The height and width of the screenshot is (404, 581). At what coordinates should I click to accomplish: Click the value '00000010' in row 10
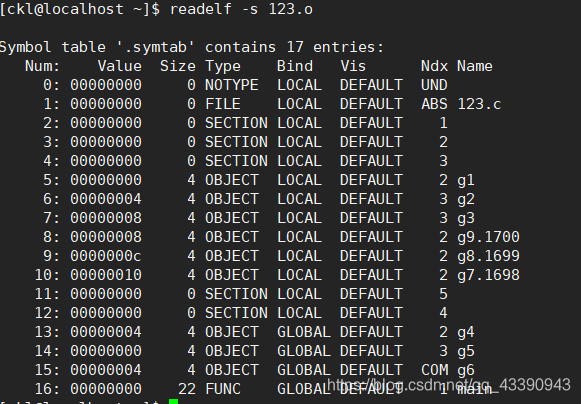[106, 275]
